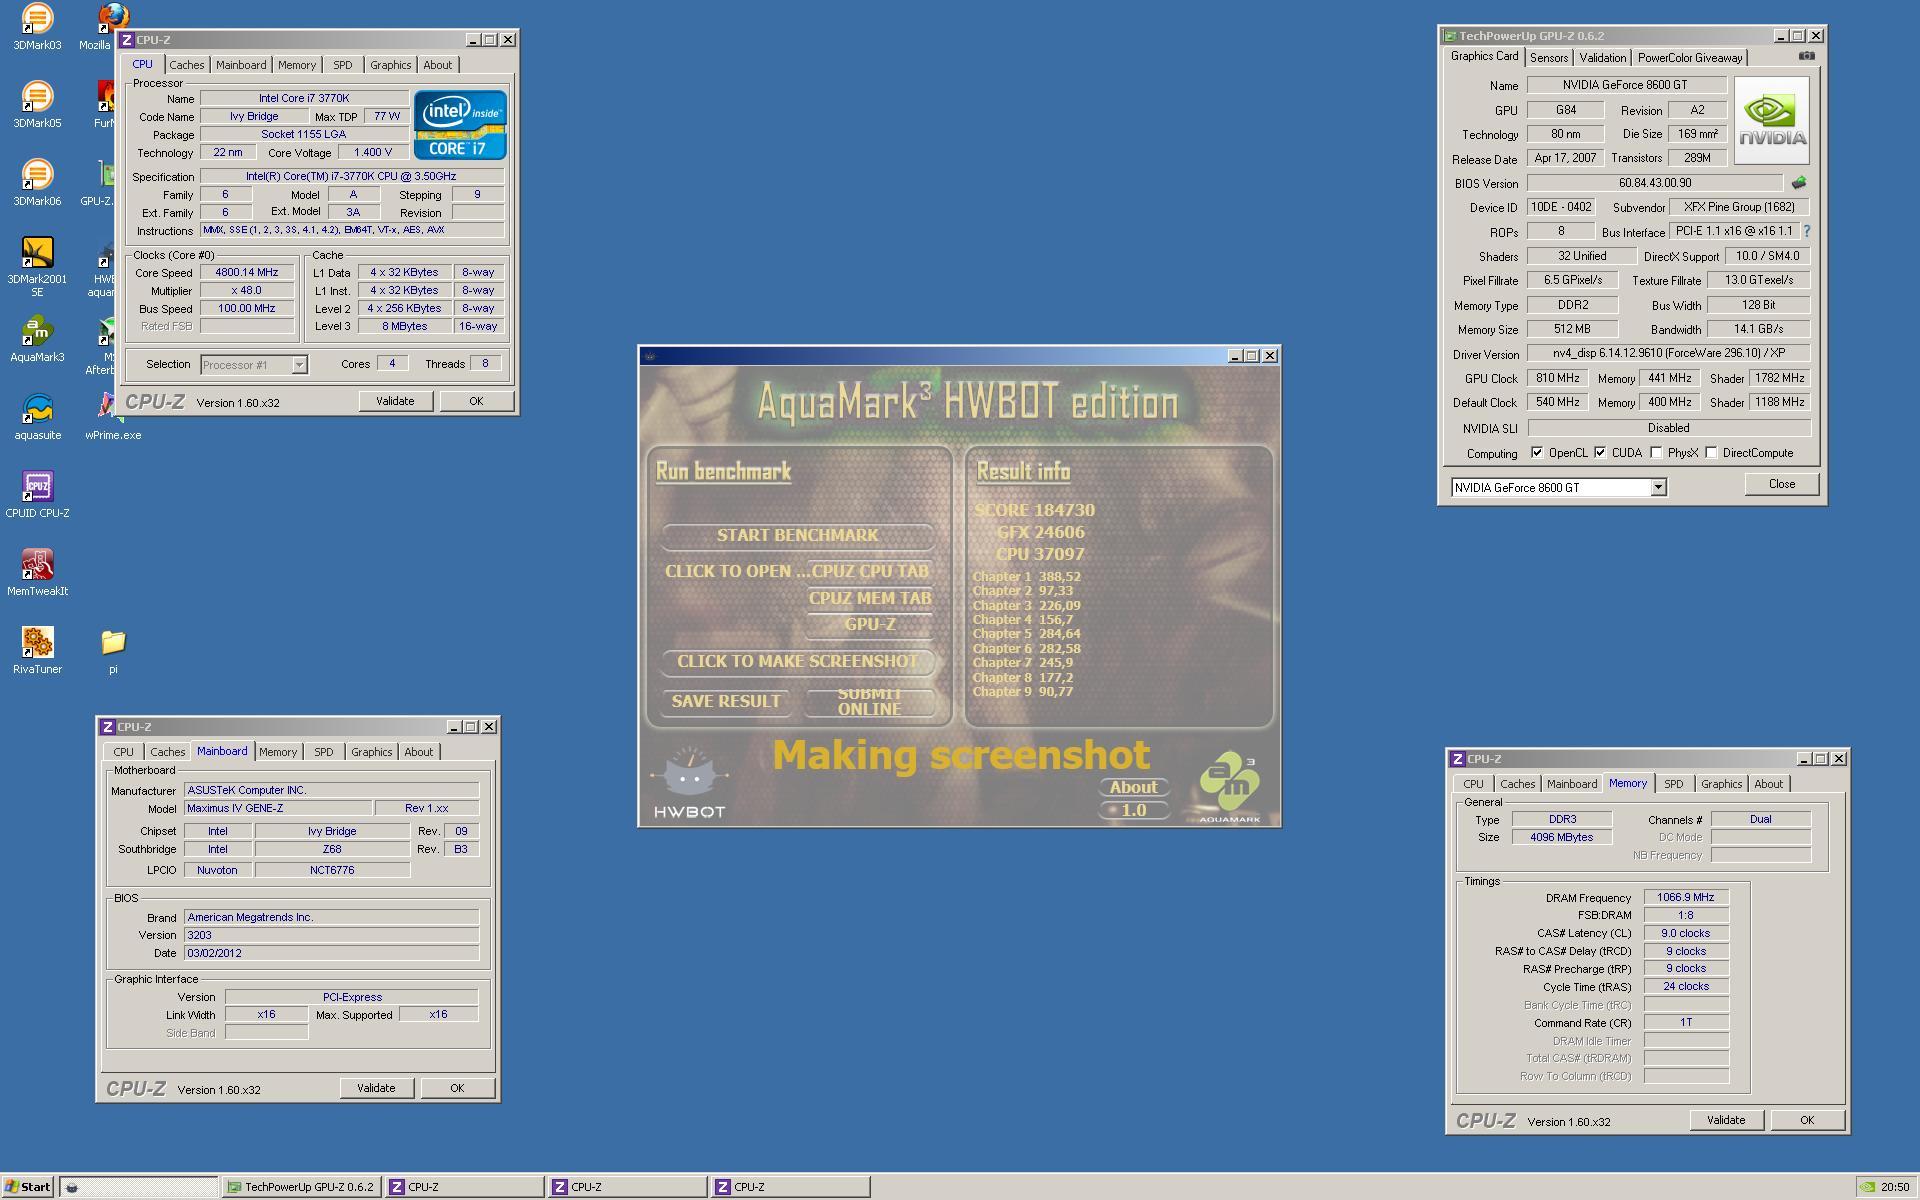Open the MemTweakIt desktop icon
The image size is (1920, 1200).
click(37, 572)
